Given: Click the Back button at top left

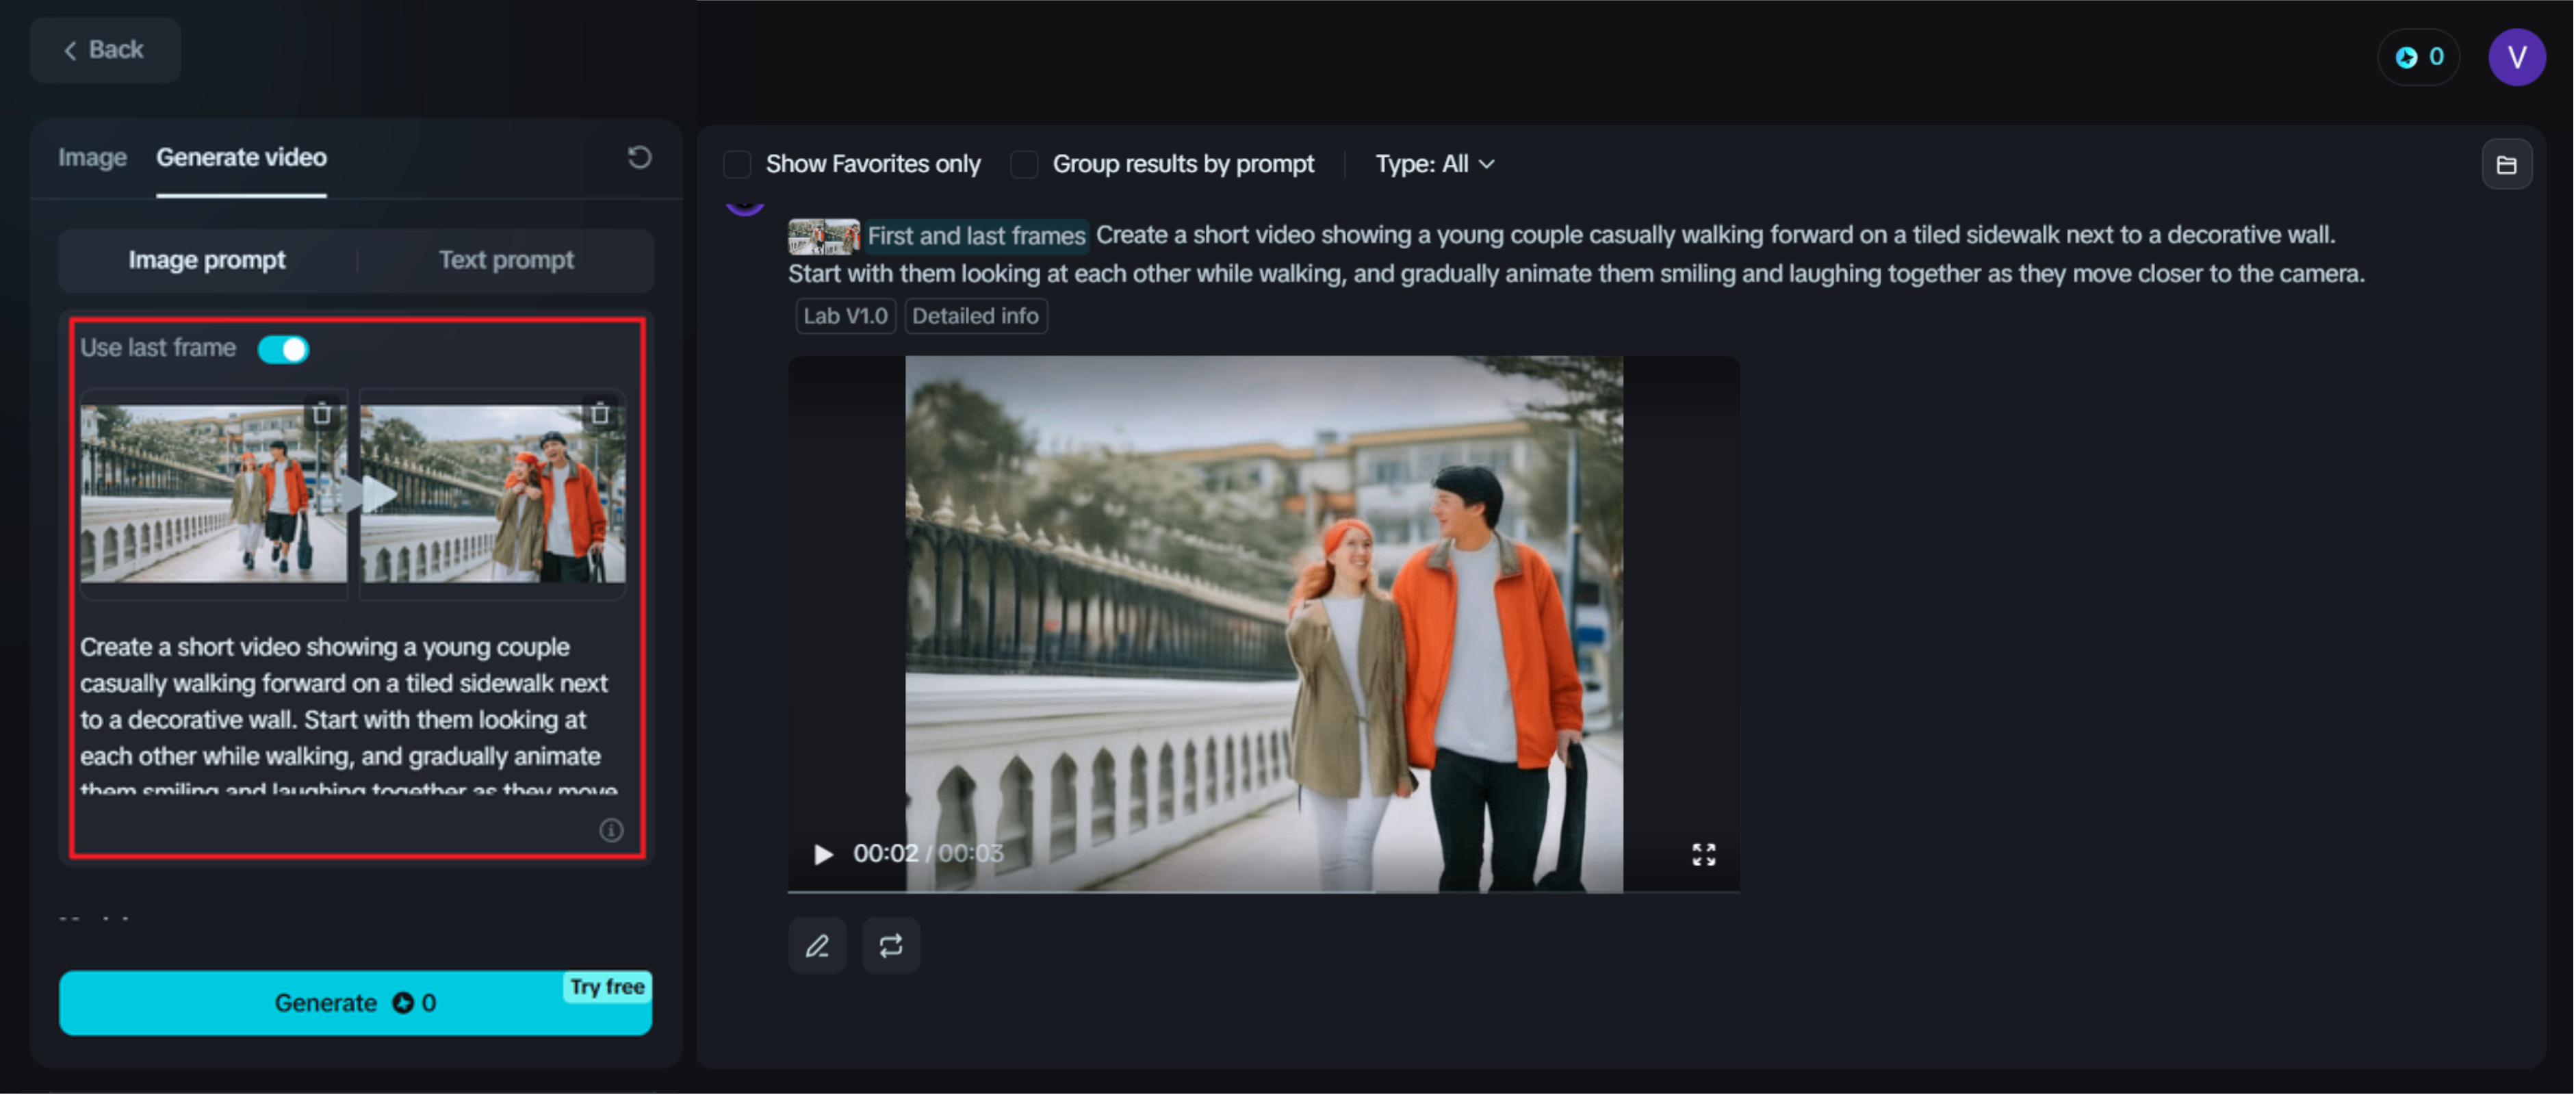Looking at the screenshot, I should (x=104, y=49).
